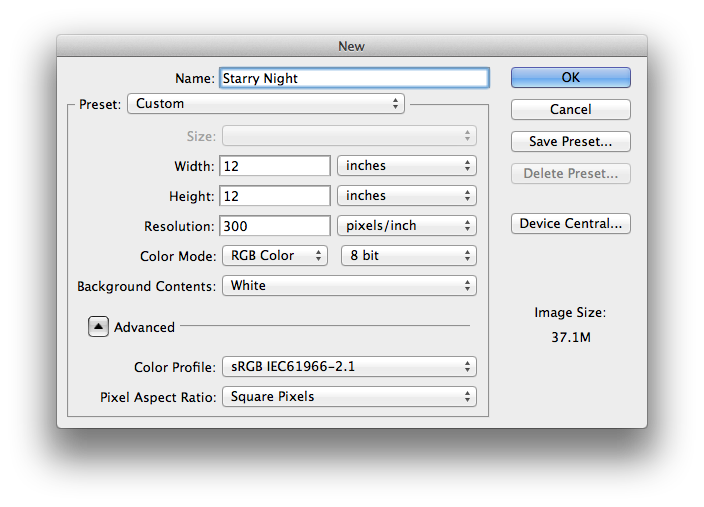This screenshot has height=507, width=704.
Task: Click the Save Preset button
Action: tap(571, 141)
